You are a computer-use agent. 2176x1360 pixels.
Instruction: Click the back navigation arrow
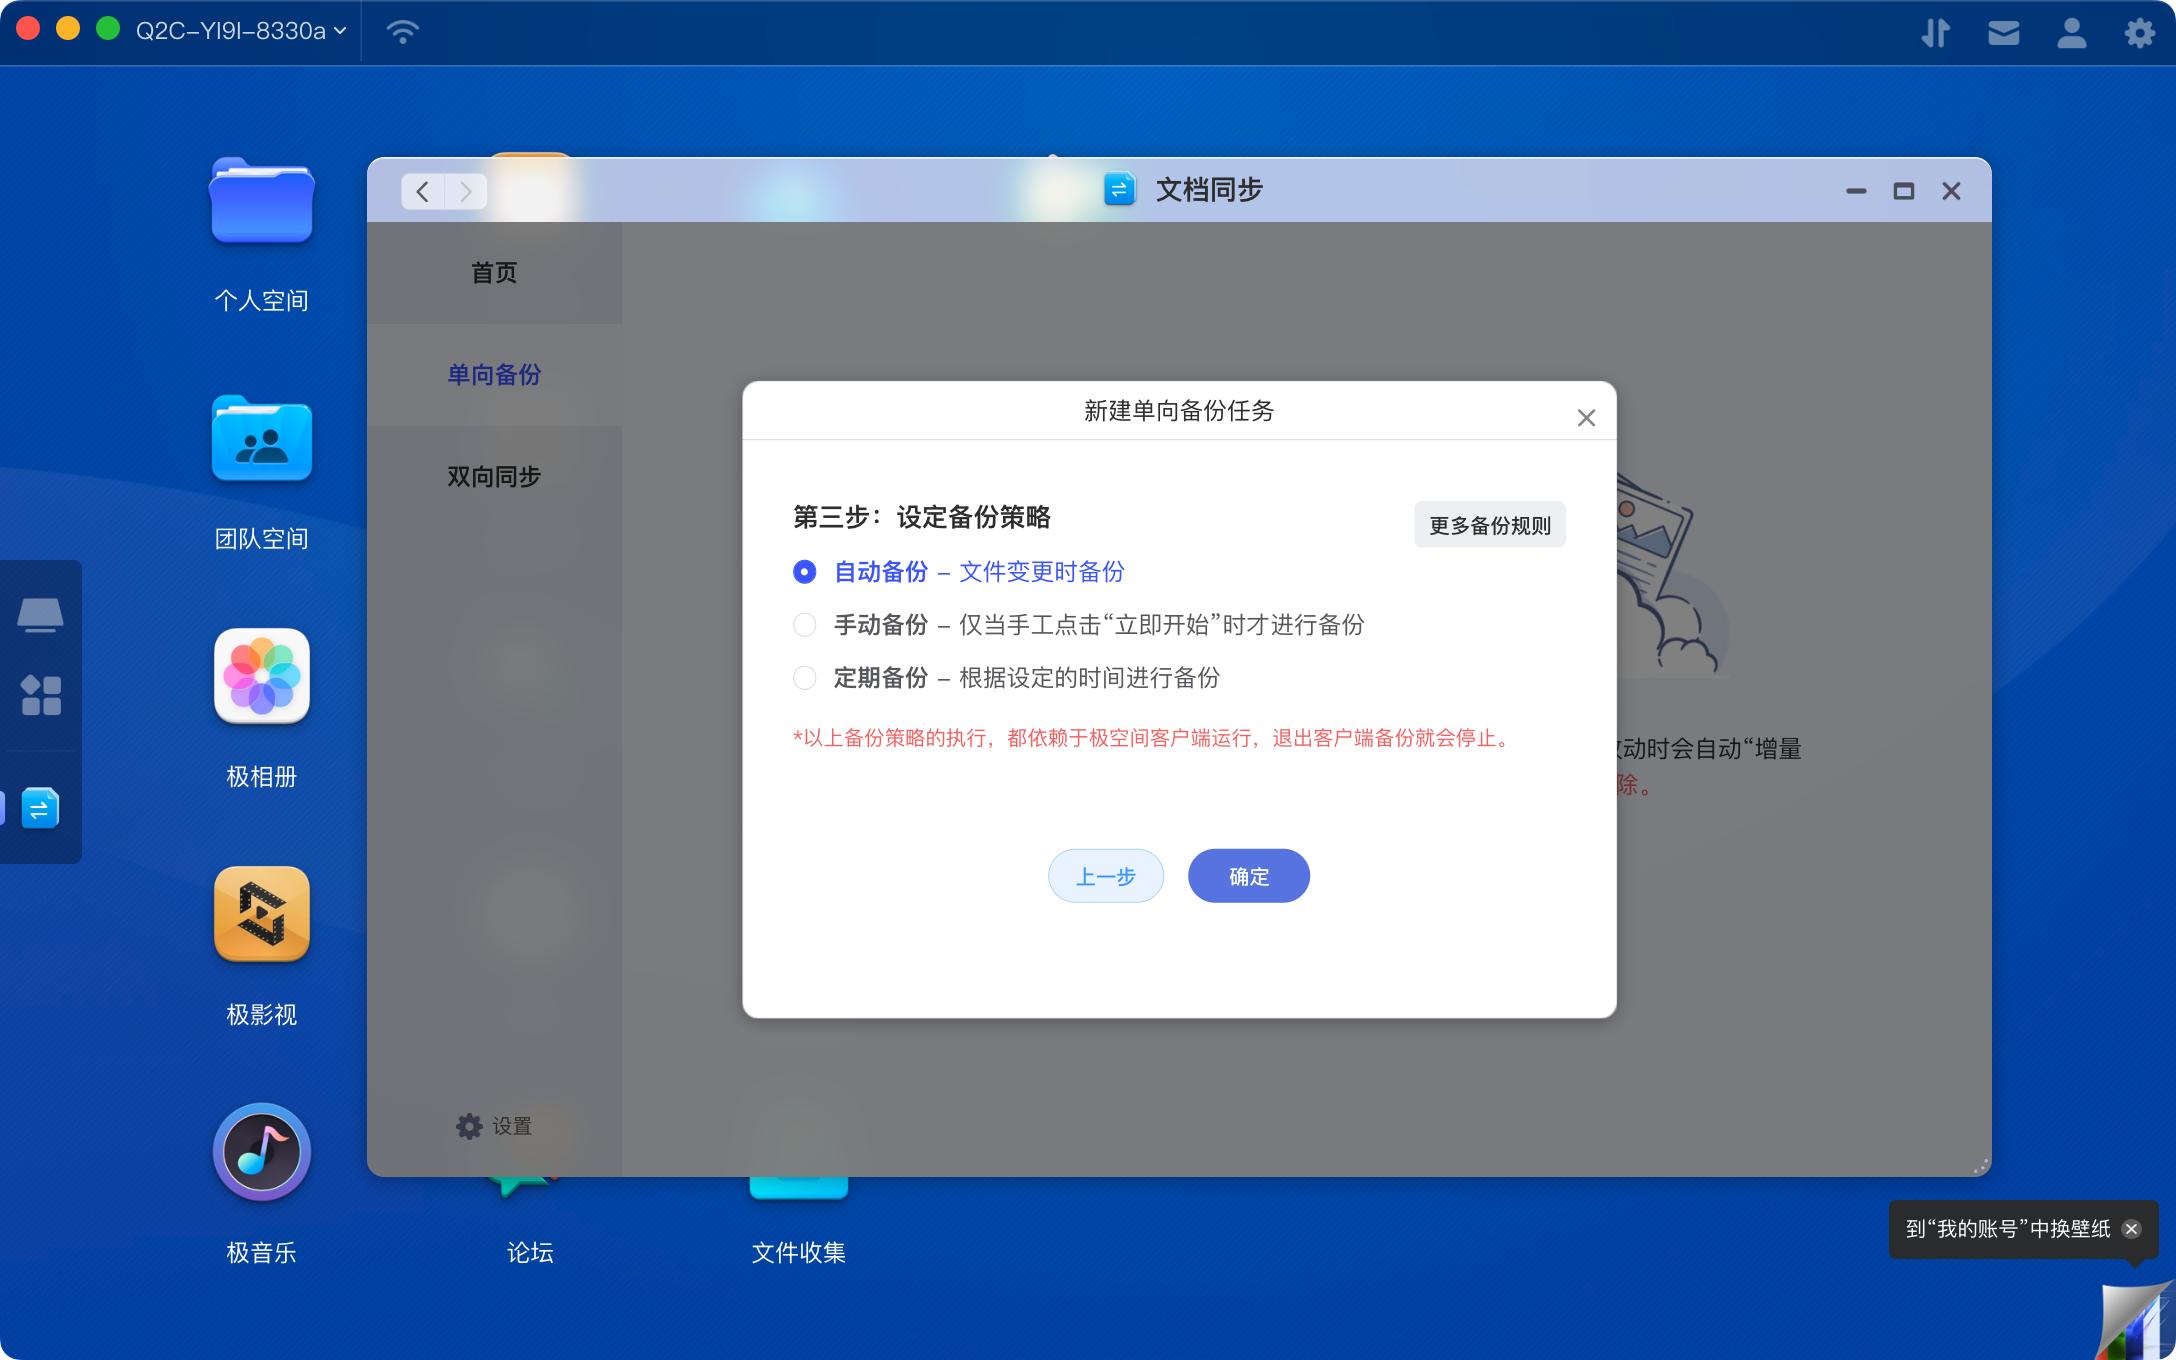[x=421, y=191]
